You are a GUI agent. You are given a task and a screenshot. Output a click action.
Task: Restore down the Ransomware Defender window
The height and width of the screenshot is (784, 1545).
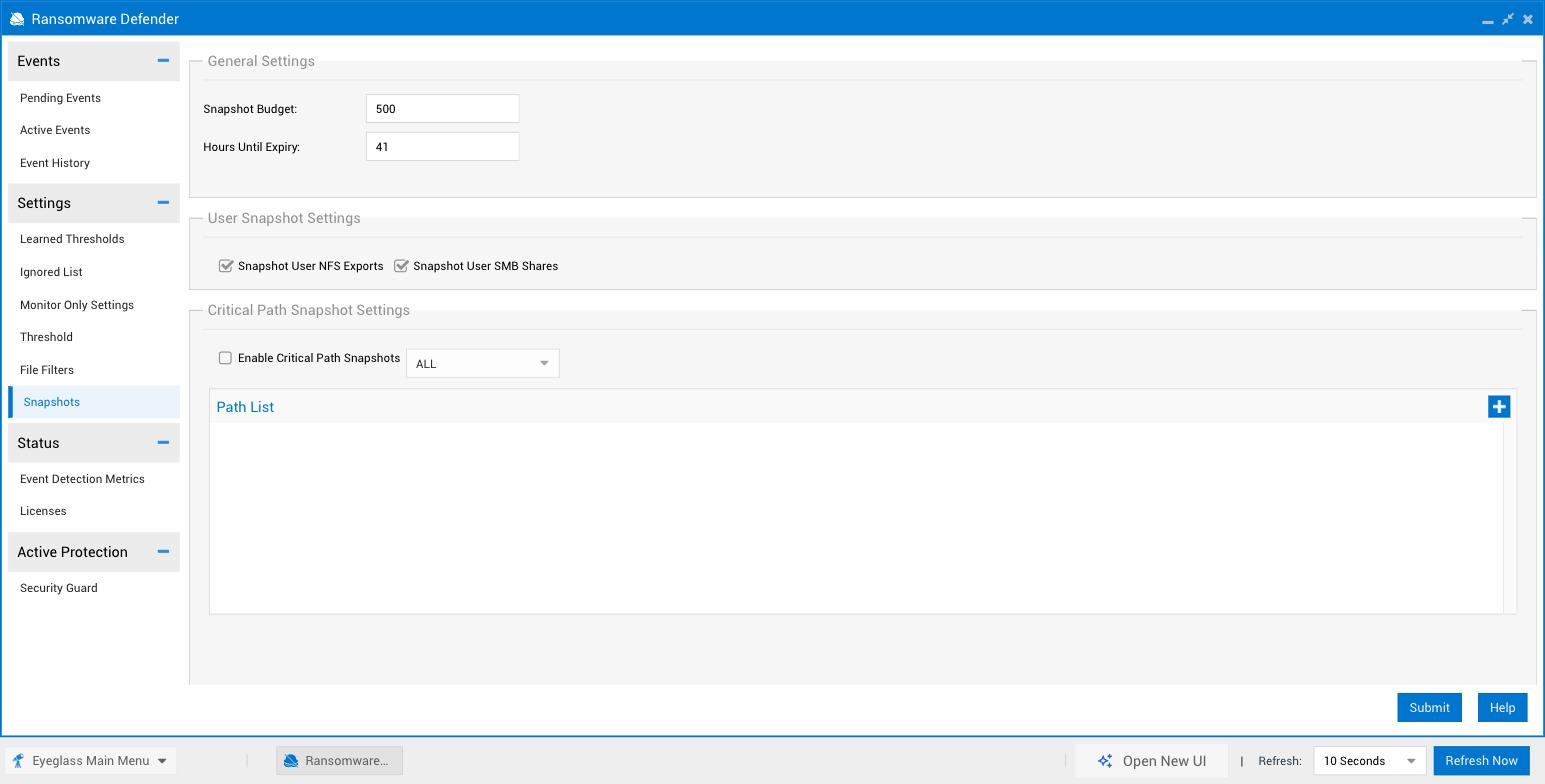(1507, 19)
